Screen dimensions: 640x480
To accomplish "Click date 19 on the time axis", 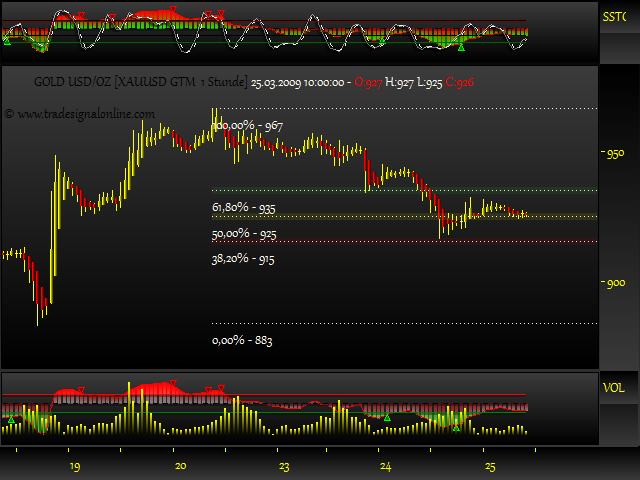I will point(75,466).
